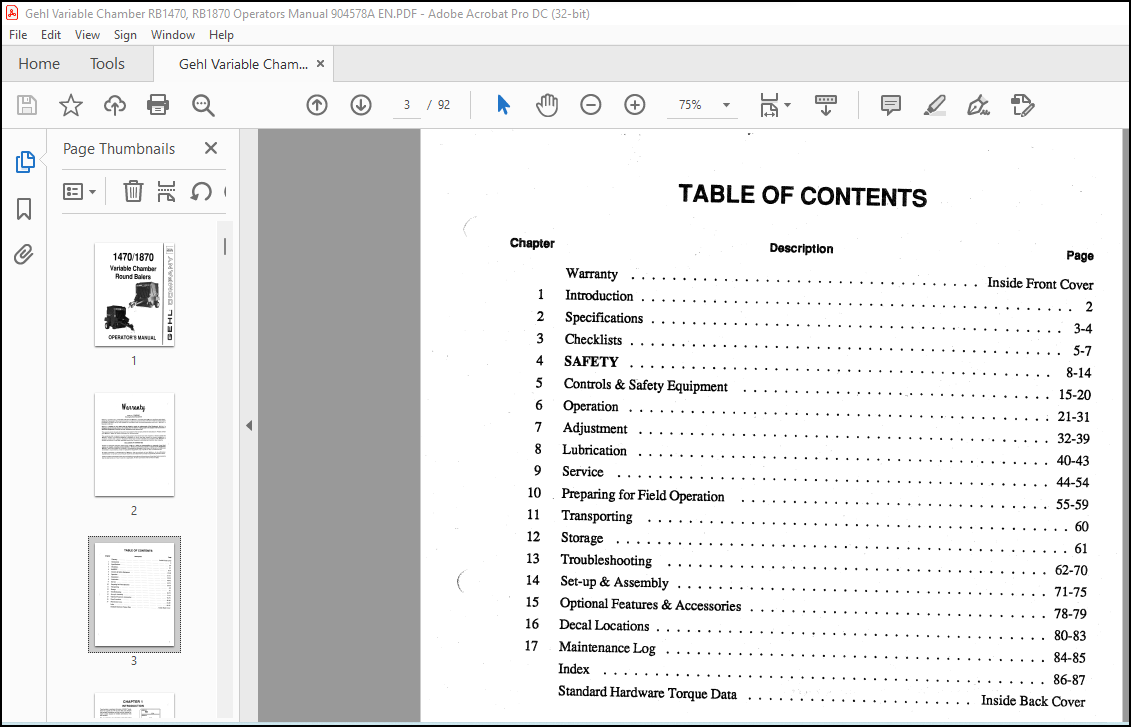Open the Find text magnifier
Screen dimensions: 1131x727
click(x=203, y=105)
